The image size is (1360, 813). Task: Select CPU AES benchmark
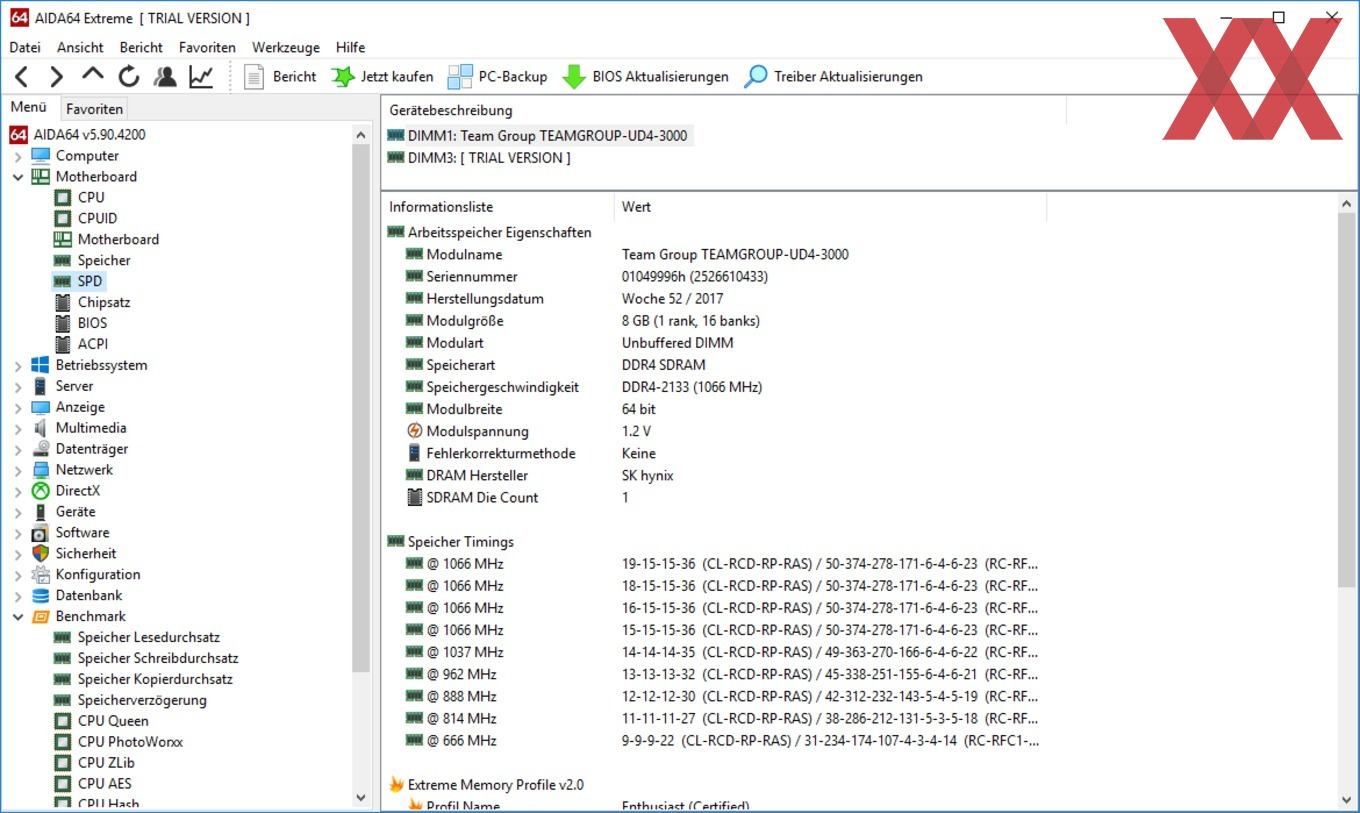[x=104, y=784]
